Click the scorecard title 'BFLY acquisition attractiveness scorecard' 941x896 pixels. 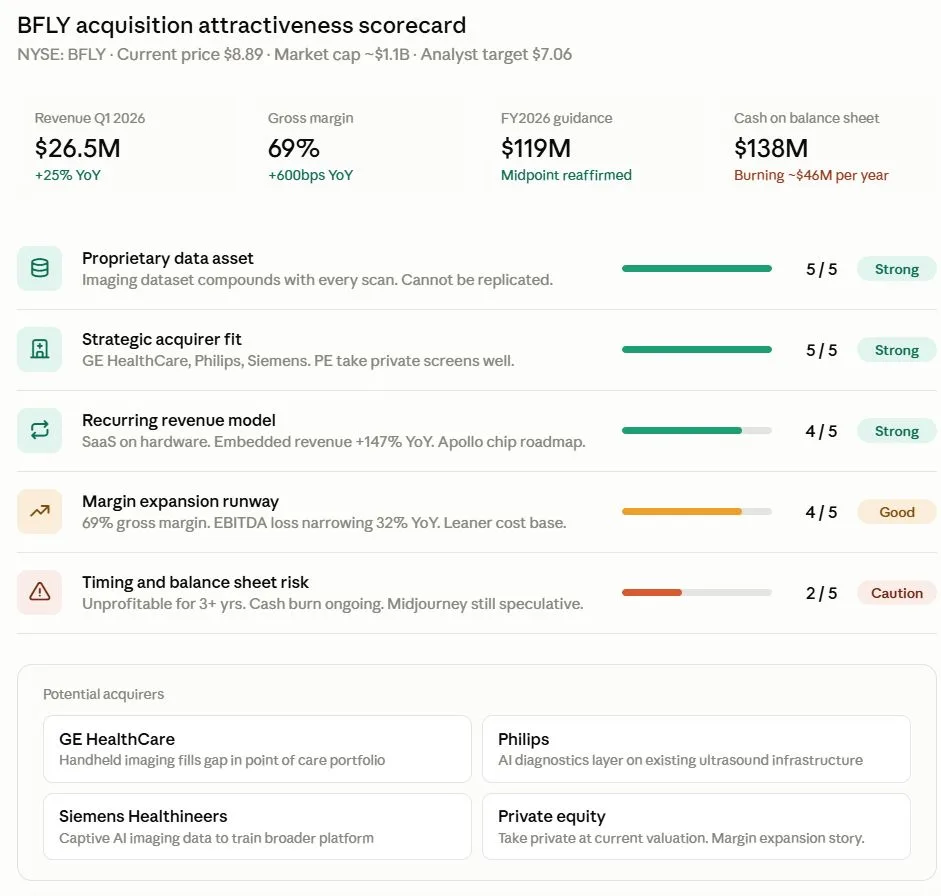[241, 25]
